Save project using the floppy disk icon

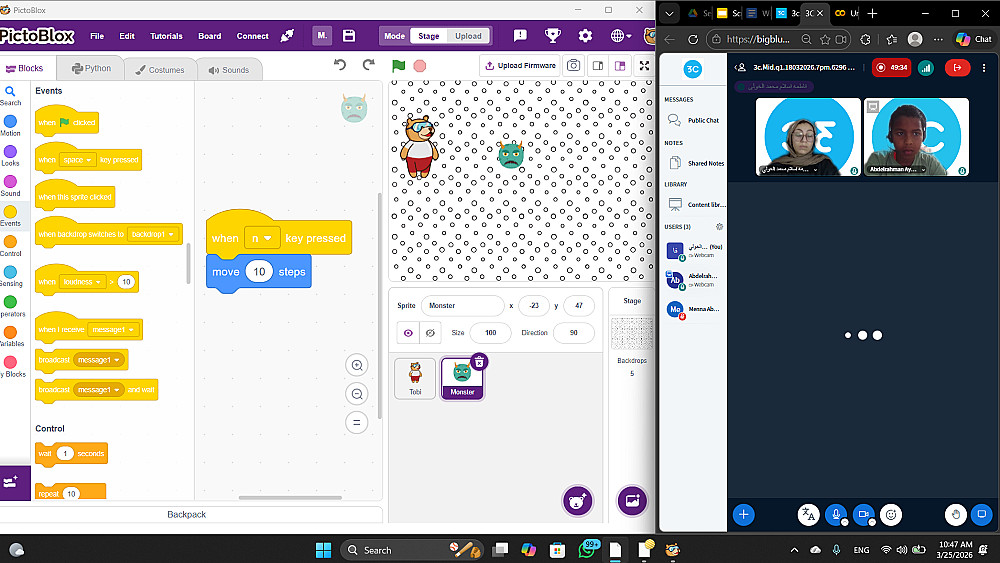pyautogui.click(x=349, y=36)
